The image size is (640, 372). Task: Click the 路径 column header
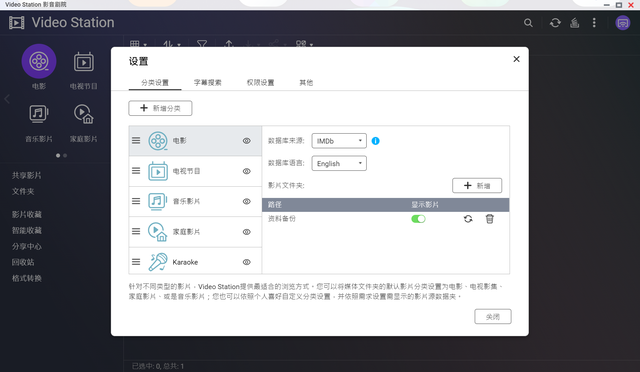(275, 205)
